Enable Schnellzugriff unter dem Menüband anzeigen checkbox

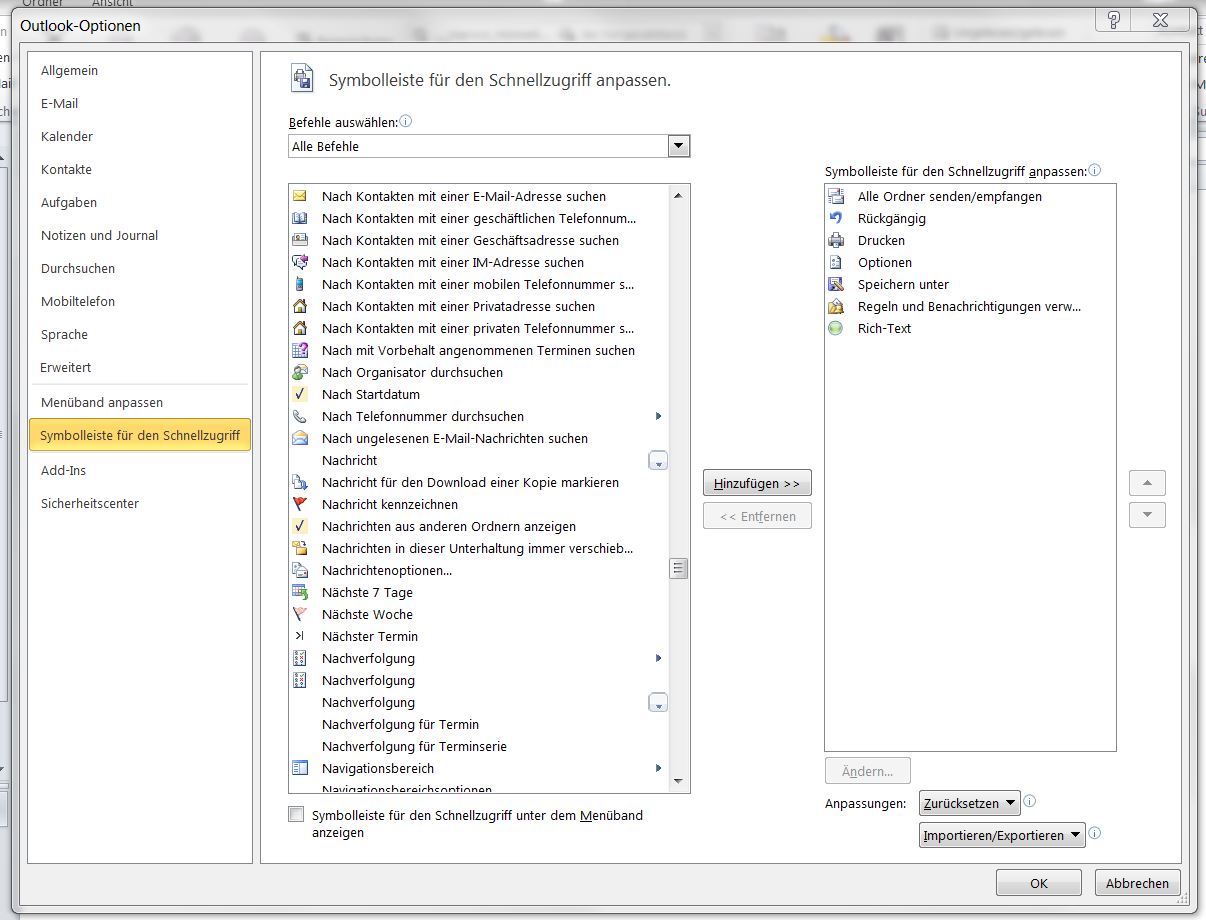click(296, 814)
